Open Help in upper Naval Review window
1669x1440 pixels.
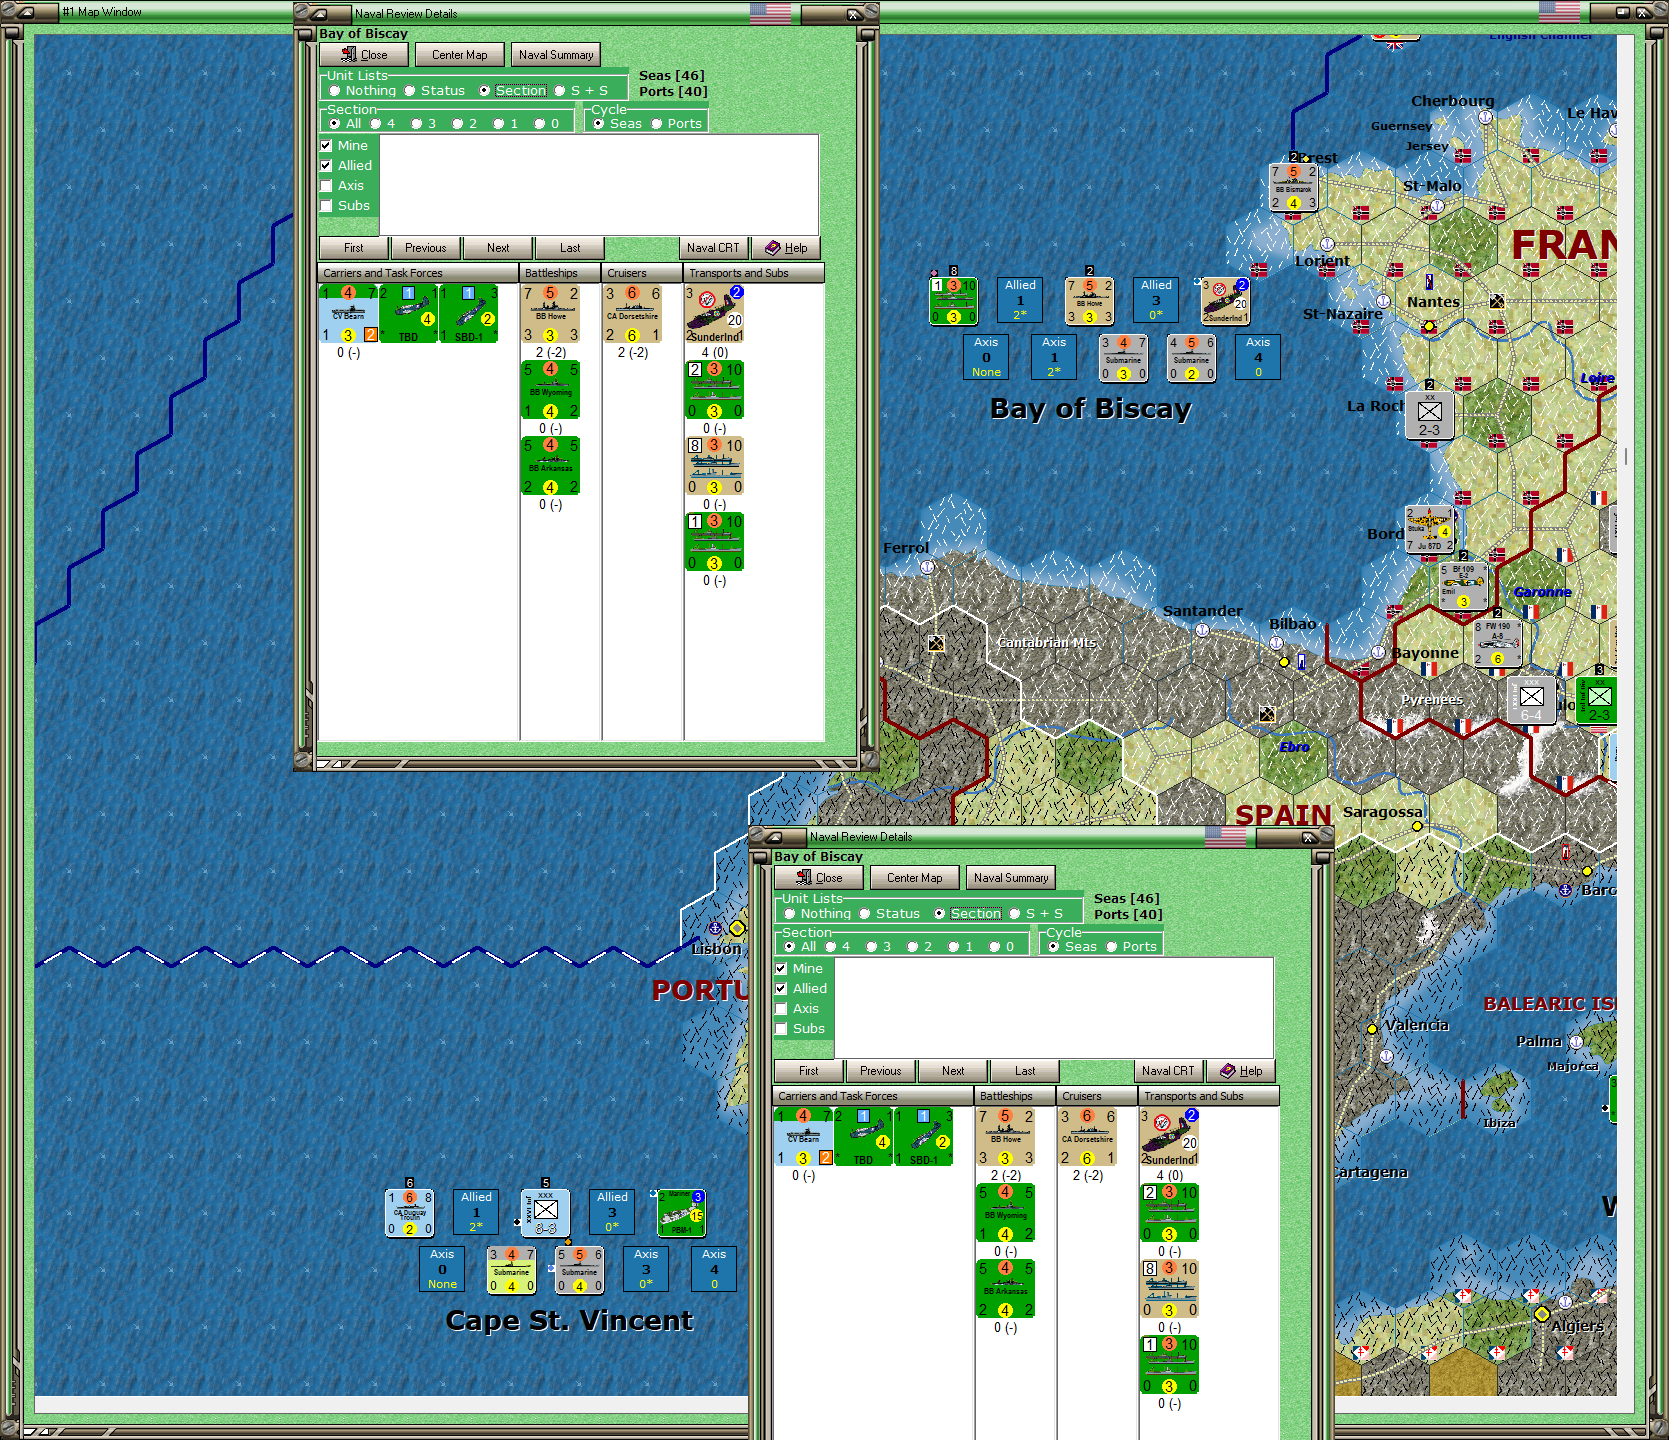pyautogui.click(x=786, y=248)
